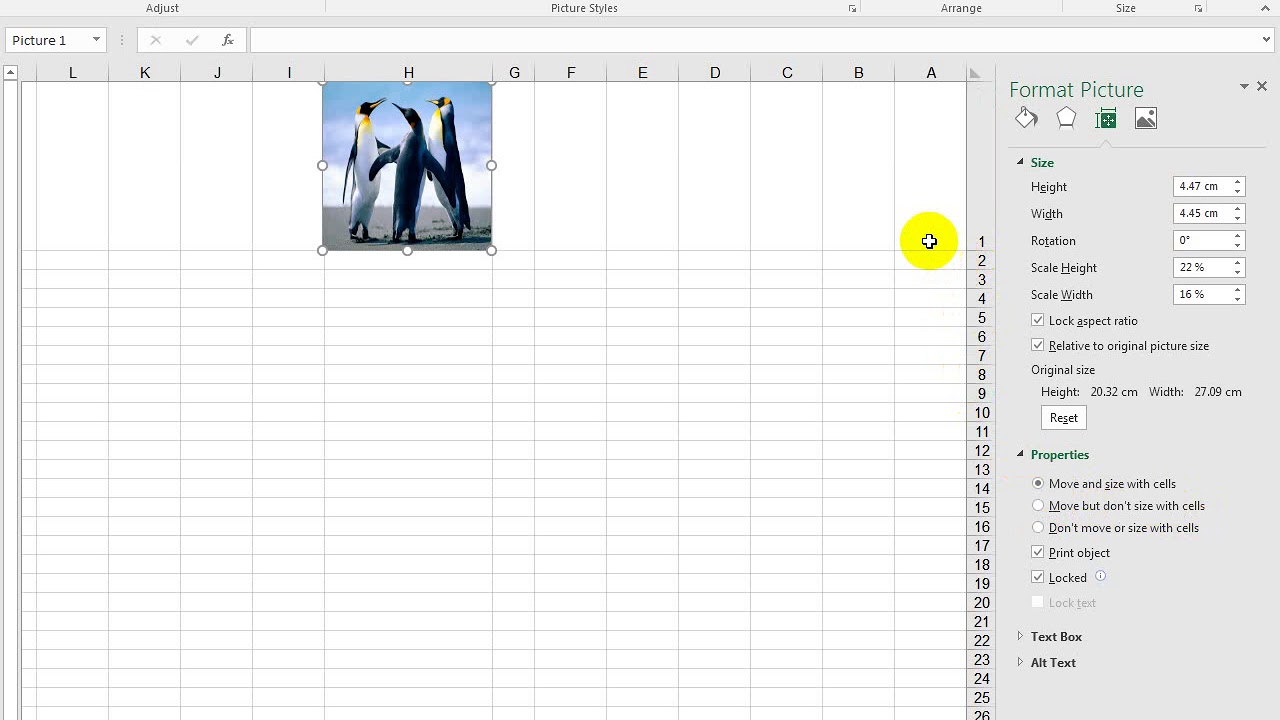Increase Rotation with the up spinner
This screenshot has width=1280, height=720.
tap(1238, 236)
